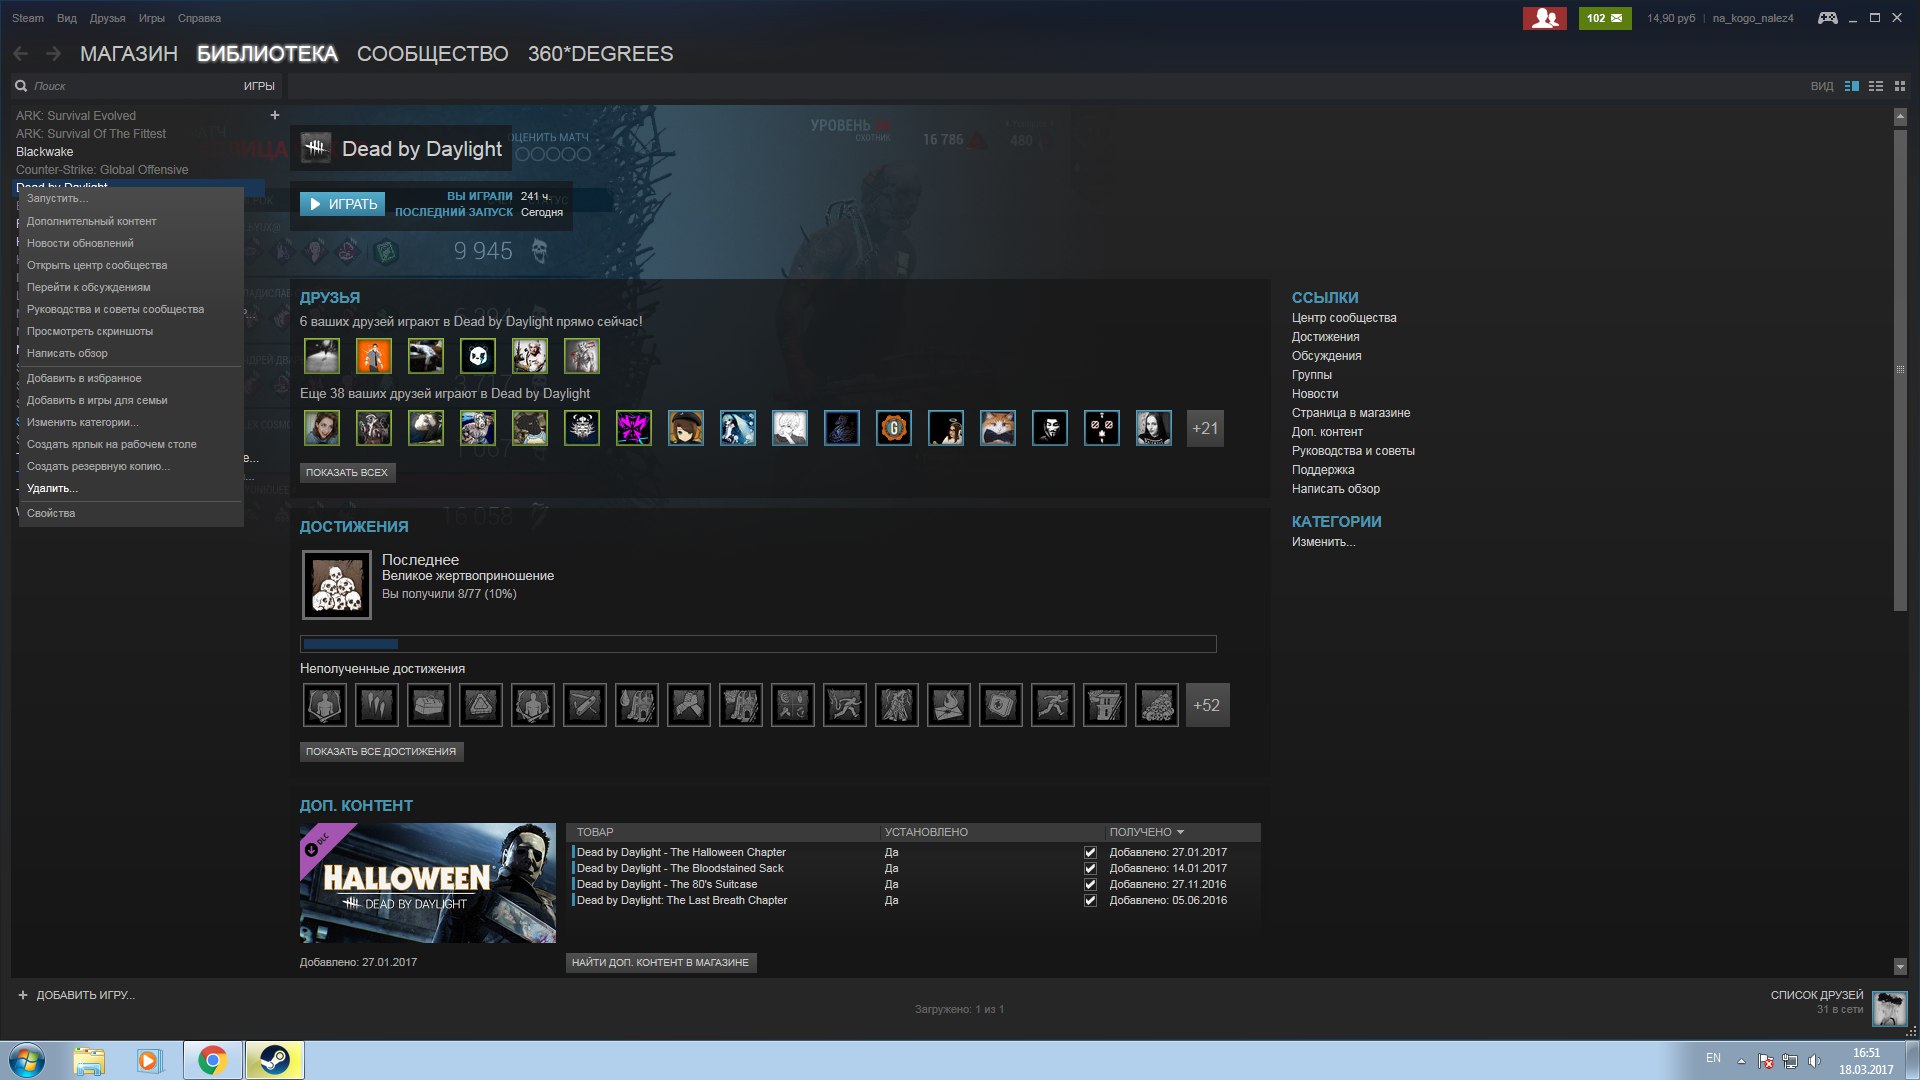
Task: View the locked handshake achievement icon
Action: (689, 705)
